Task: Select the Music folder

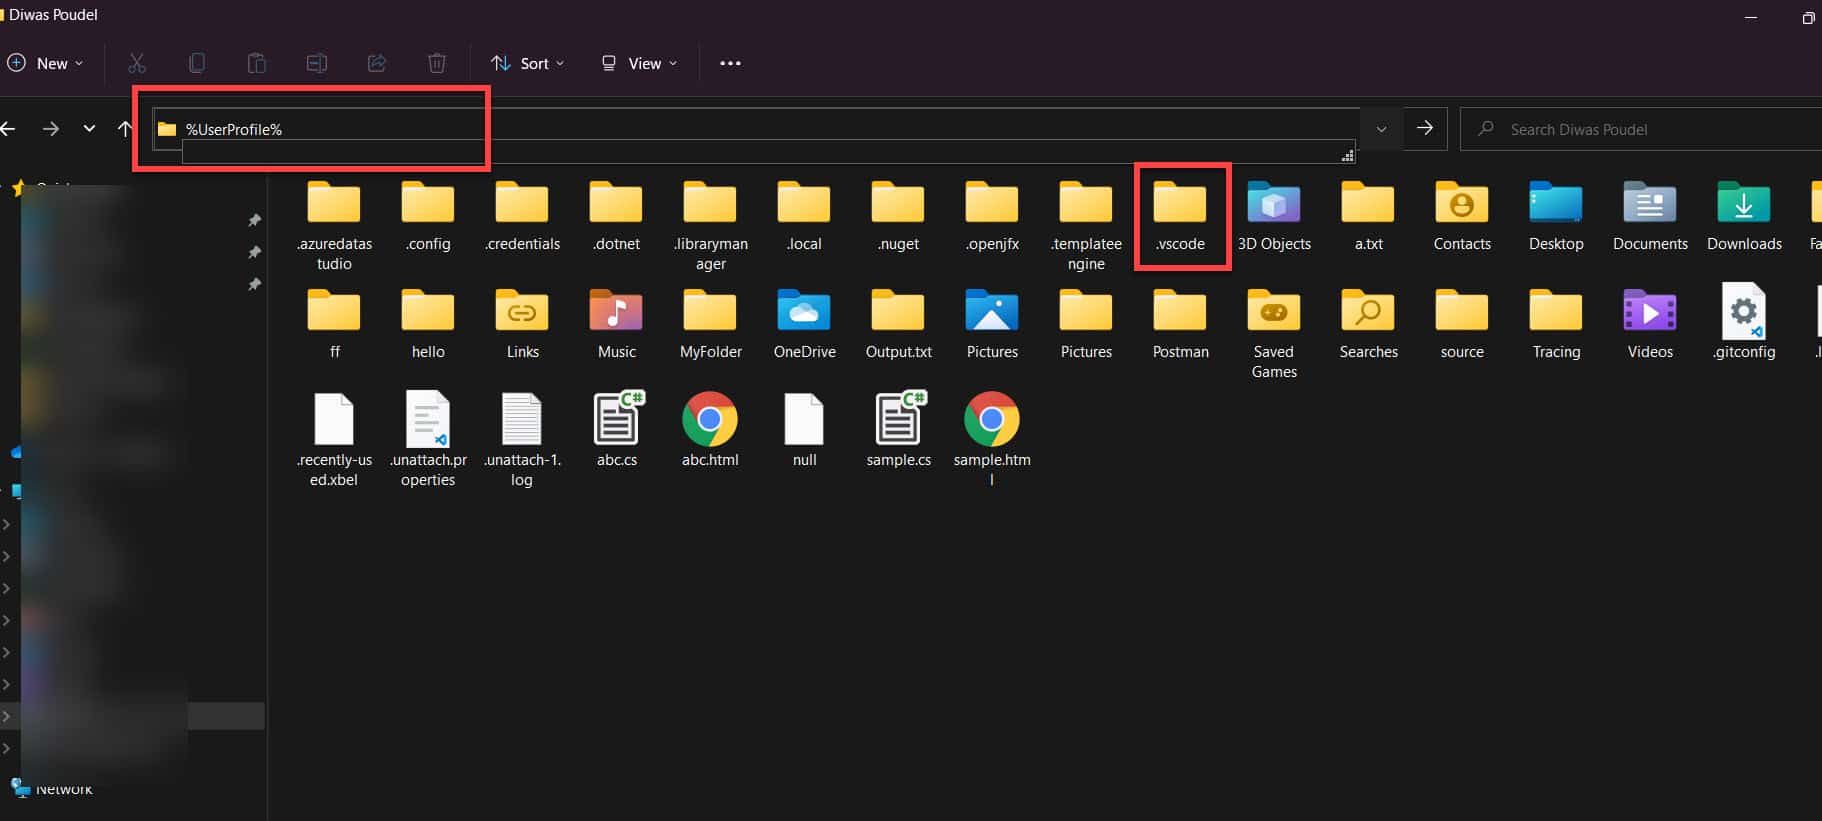Action: click(616, 325)
